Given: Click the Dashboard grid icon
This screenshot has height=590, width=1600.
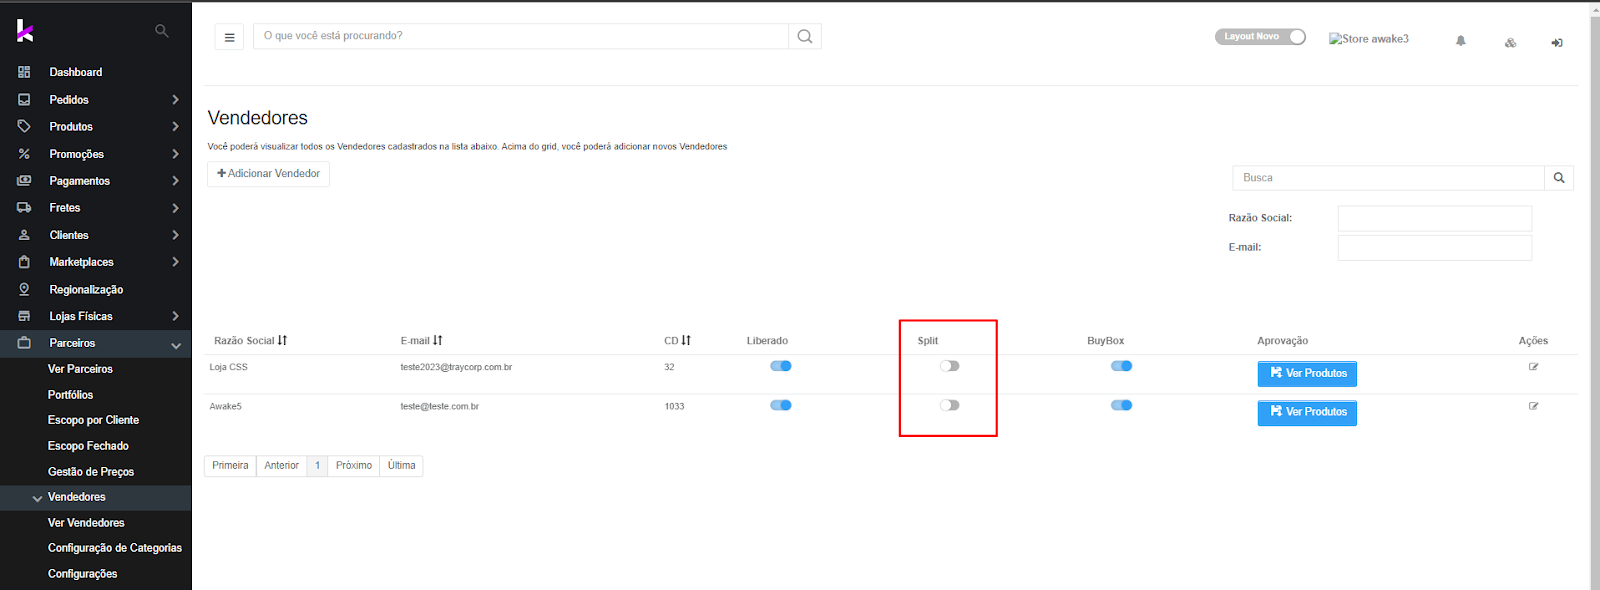Looking at the screenshot, I should tap(24, 72).
